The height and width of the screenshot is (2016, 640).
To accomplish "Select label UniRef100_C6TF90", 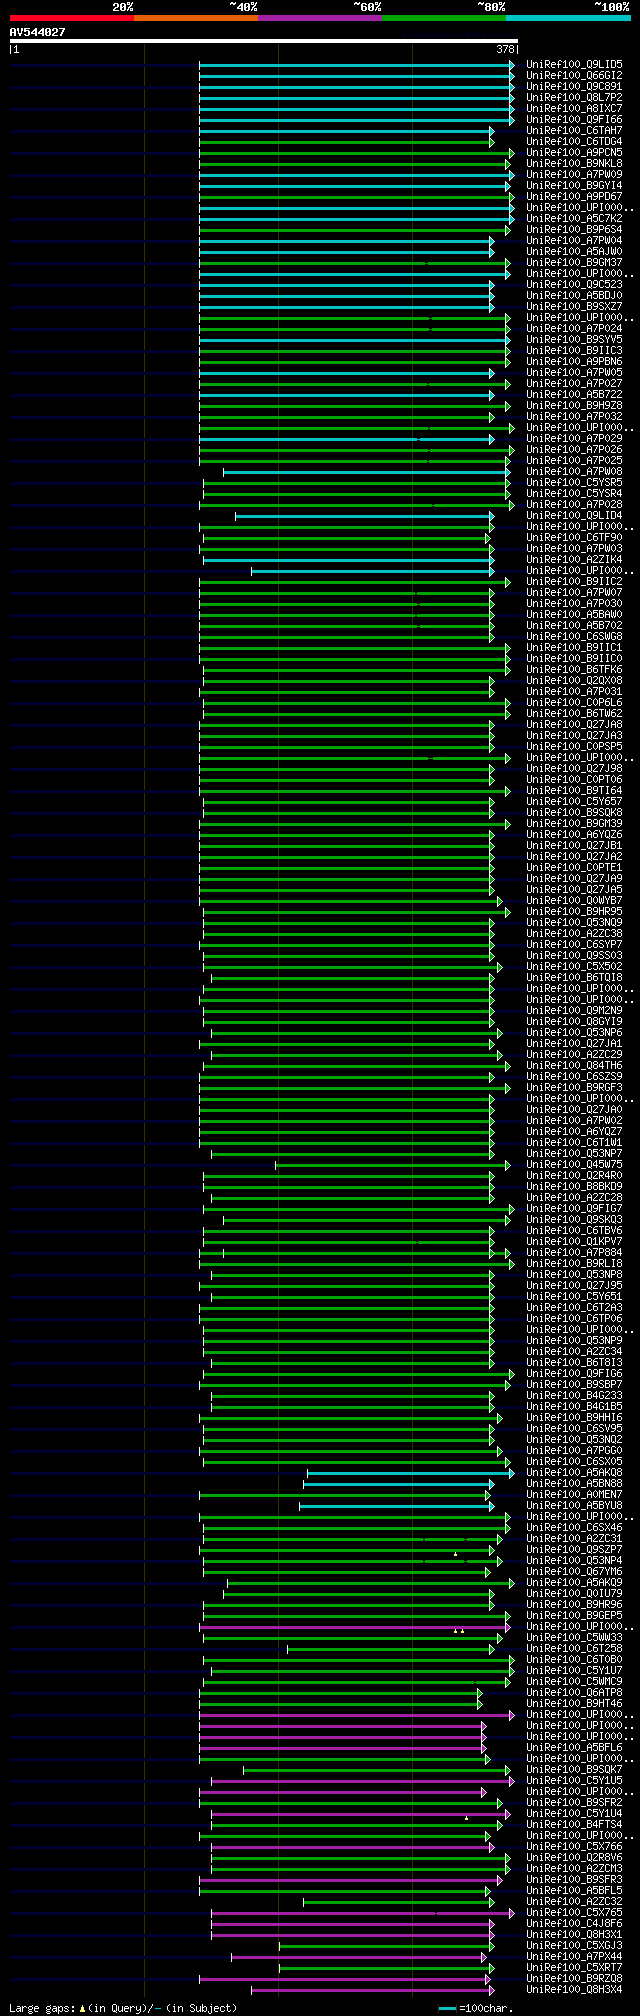I will [x=574, y=538].
